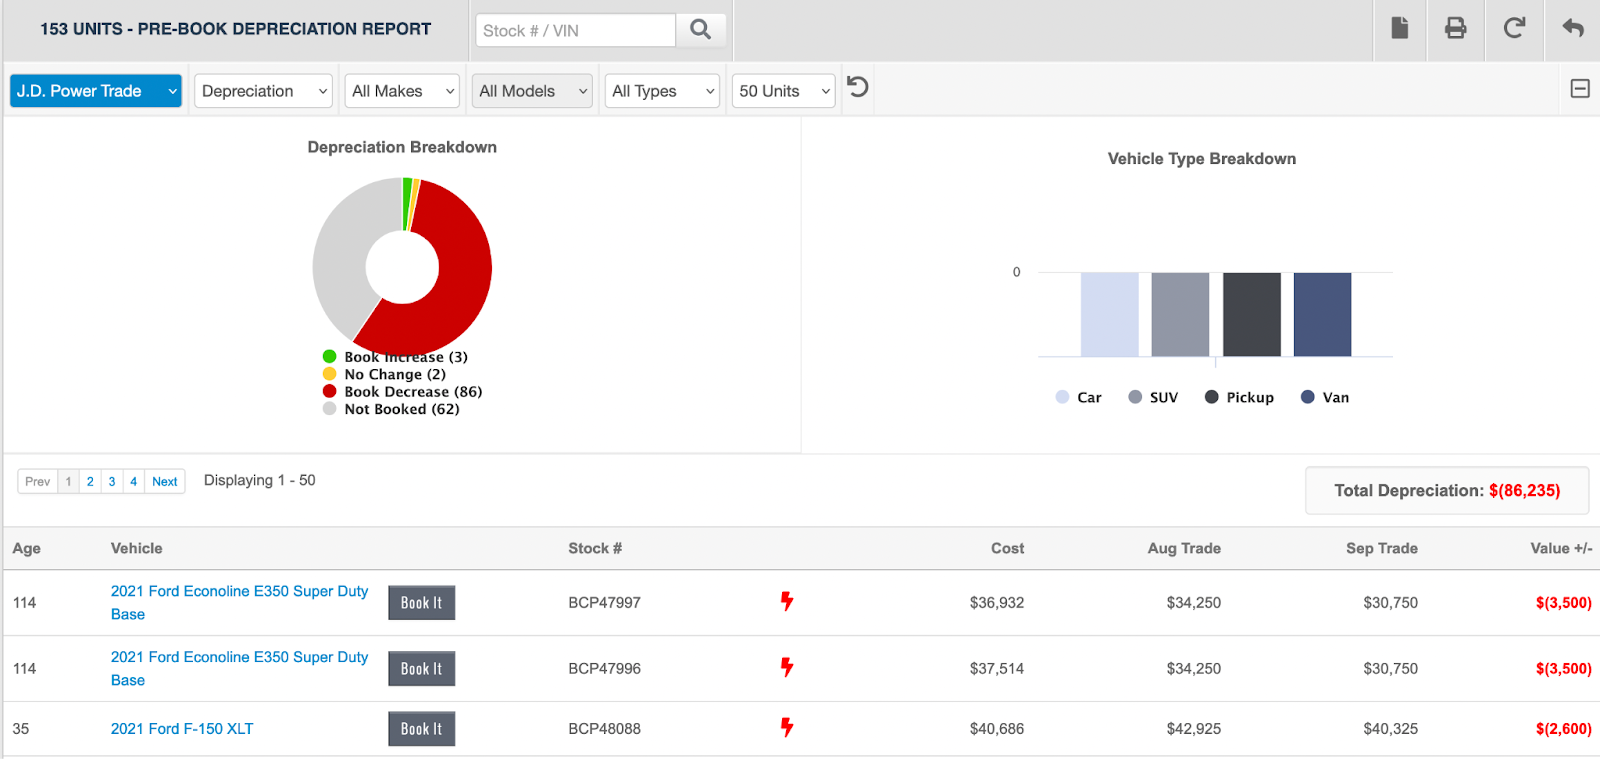Screen dimensions: 1600x759
Task: Open the document export icon
Action: tap(1400, 28)
